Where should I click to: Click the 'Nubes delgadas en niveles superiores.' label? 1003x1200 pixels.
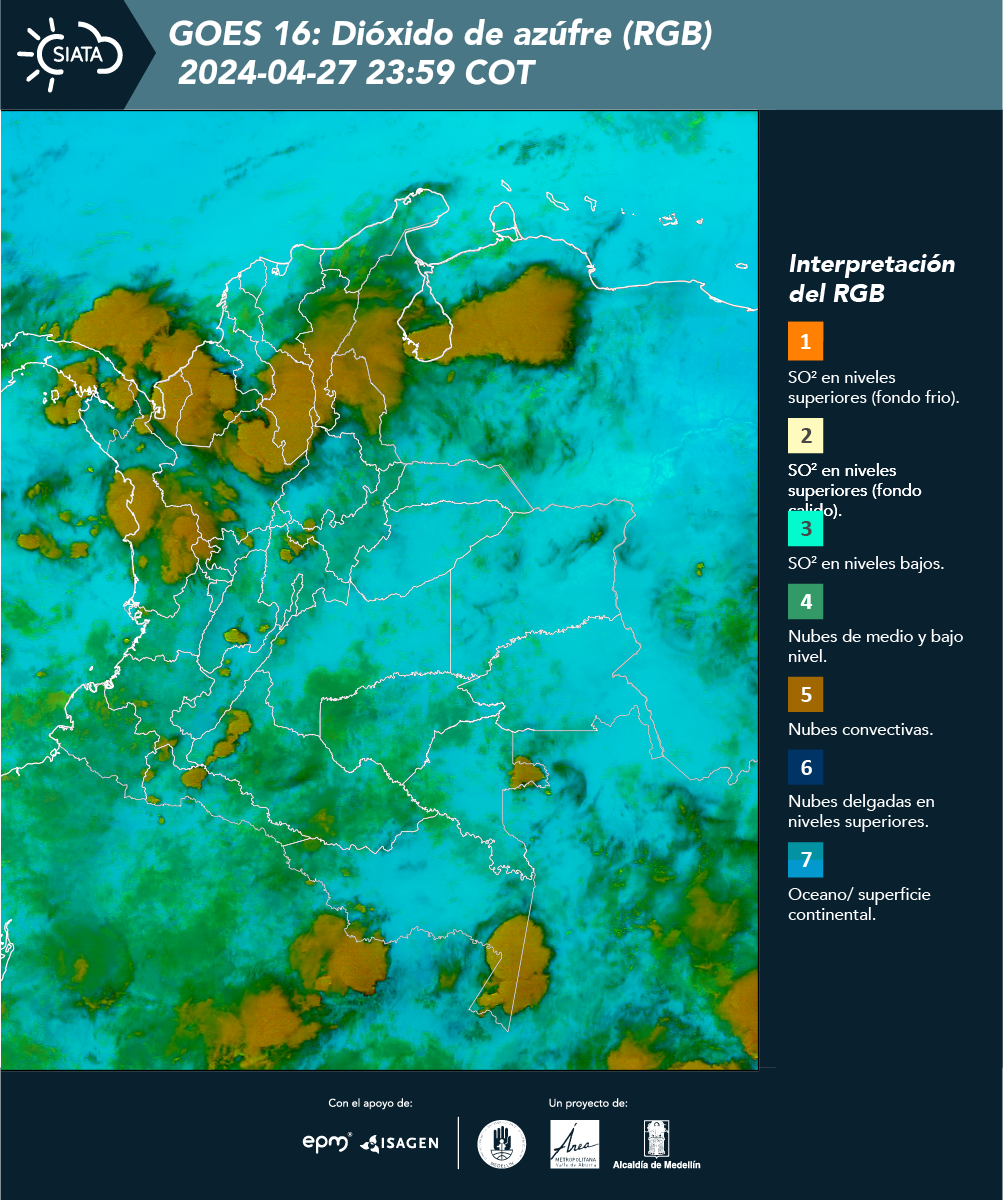point(861,812)
